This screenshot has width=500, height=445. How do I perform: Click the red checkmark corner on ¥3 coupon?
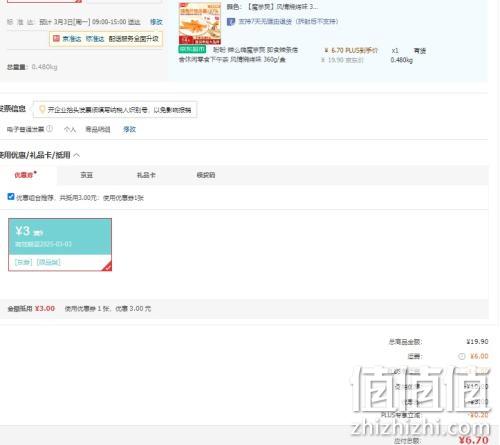107,266
